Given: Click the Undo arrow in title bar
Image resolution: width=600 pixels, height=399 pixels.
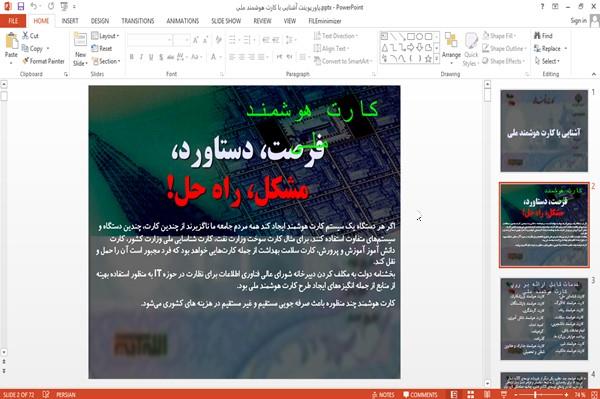Looking at the screenshot, I should (34, 7).
